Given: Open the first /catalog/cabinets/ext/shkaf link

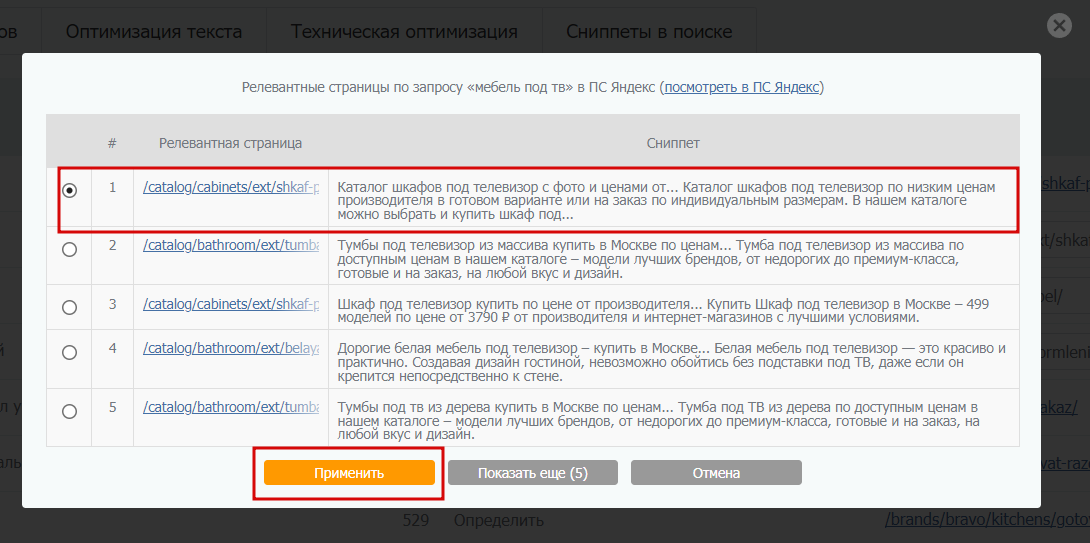Looking at the screenshot, I should click(231, 186).
